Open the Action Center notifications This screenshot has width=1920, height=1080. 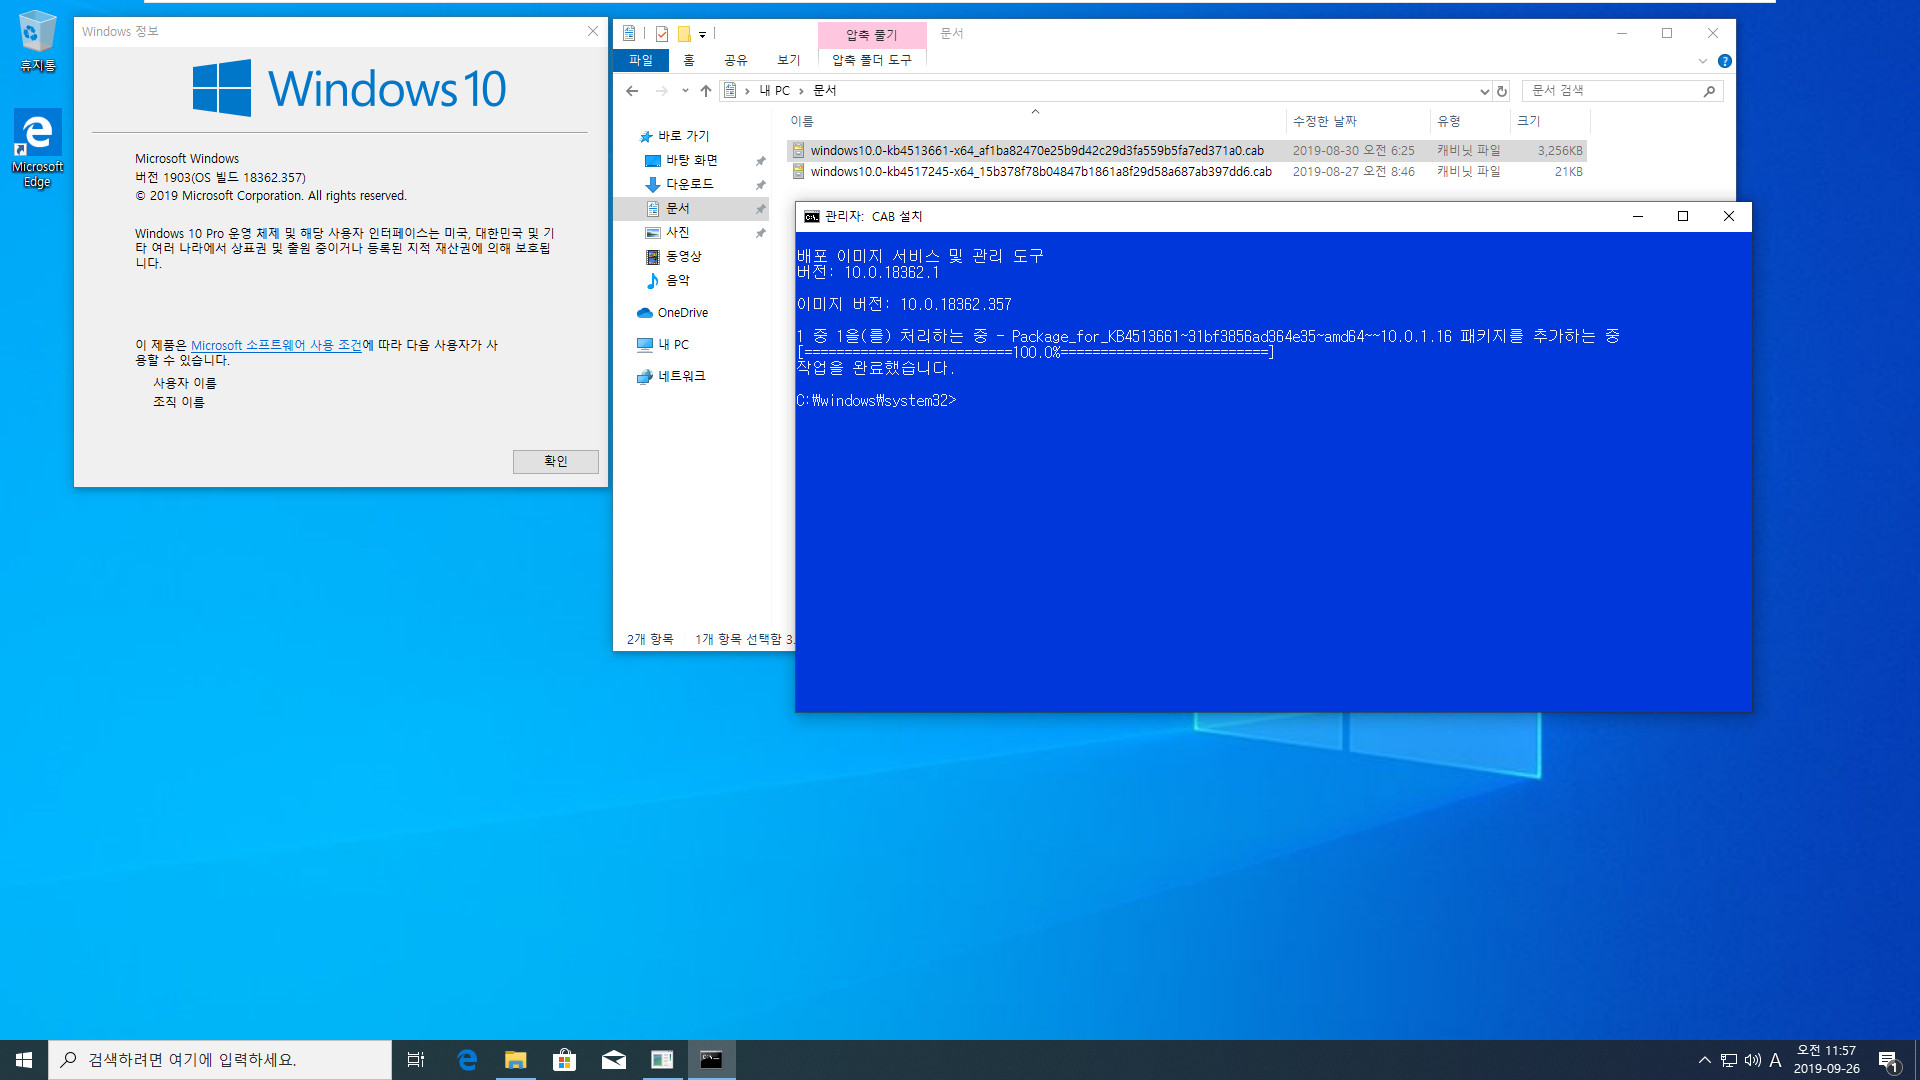click(1888, 1061)
